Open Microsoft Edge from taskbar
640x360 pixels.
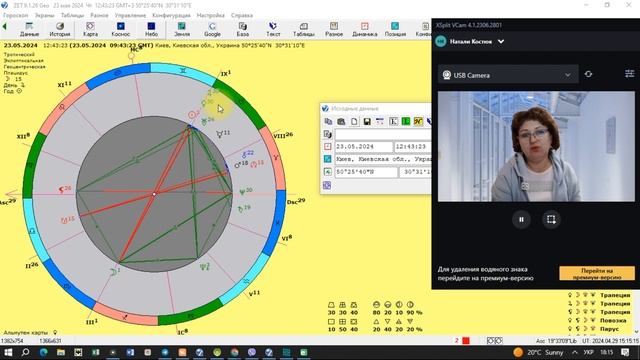(x=43, y=352)
